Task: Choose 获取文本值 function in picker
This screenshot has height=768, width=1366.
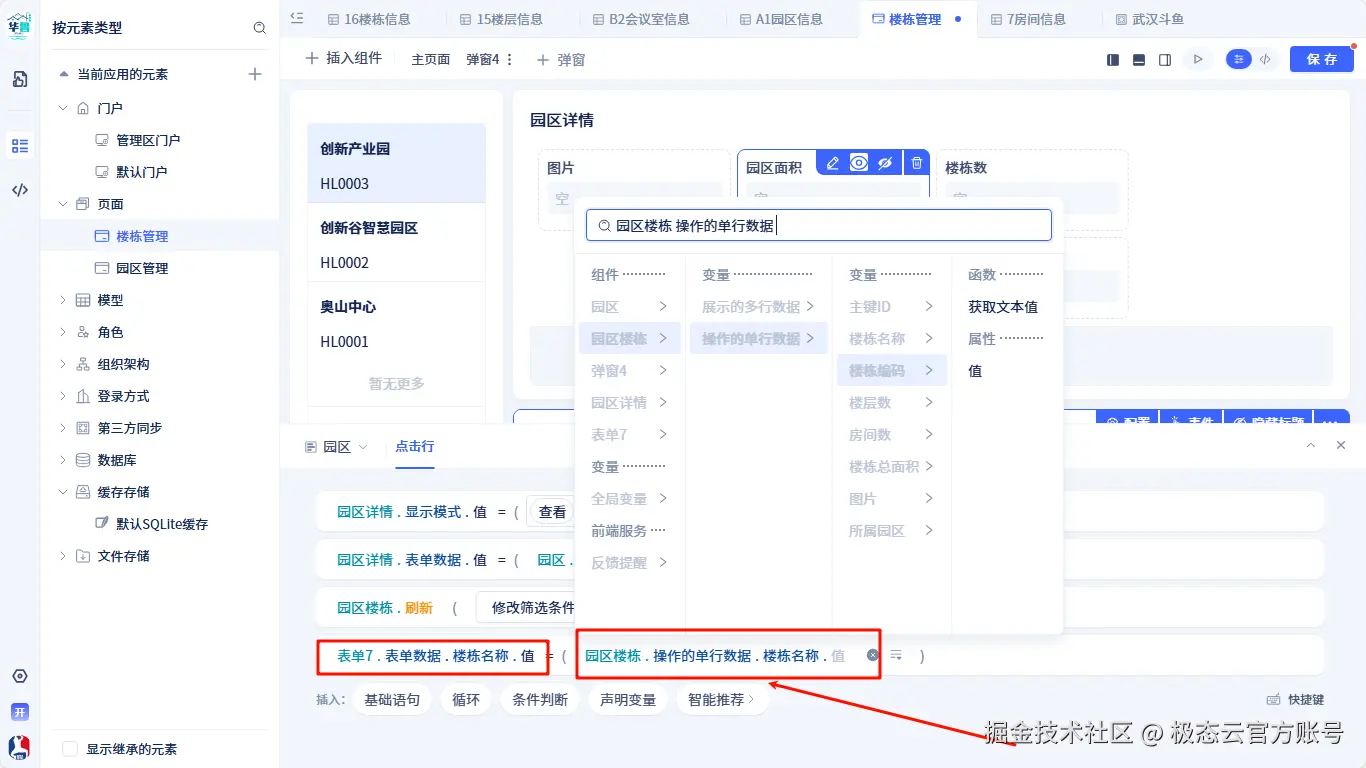Action: pyautogui.click(x=1003, y=307)
